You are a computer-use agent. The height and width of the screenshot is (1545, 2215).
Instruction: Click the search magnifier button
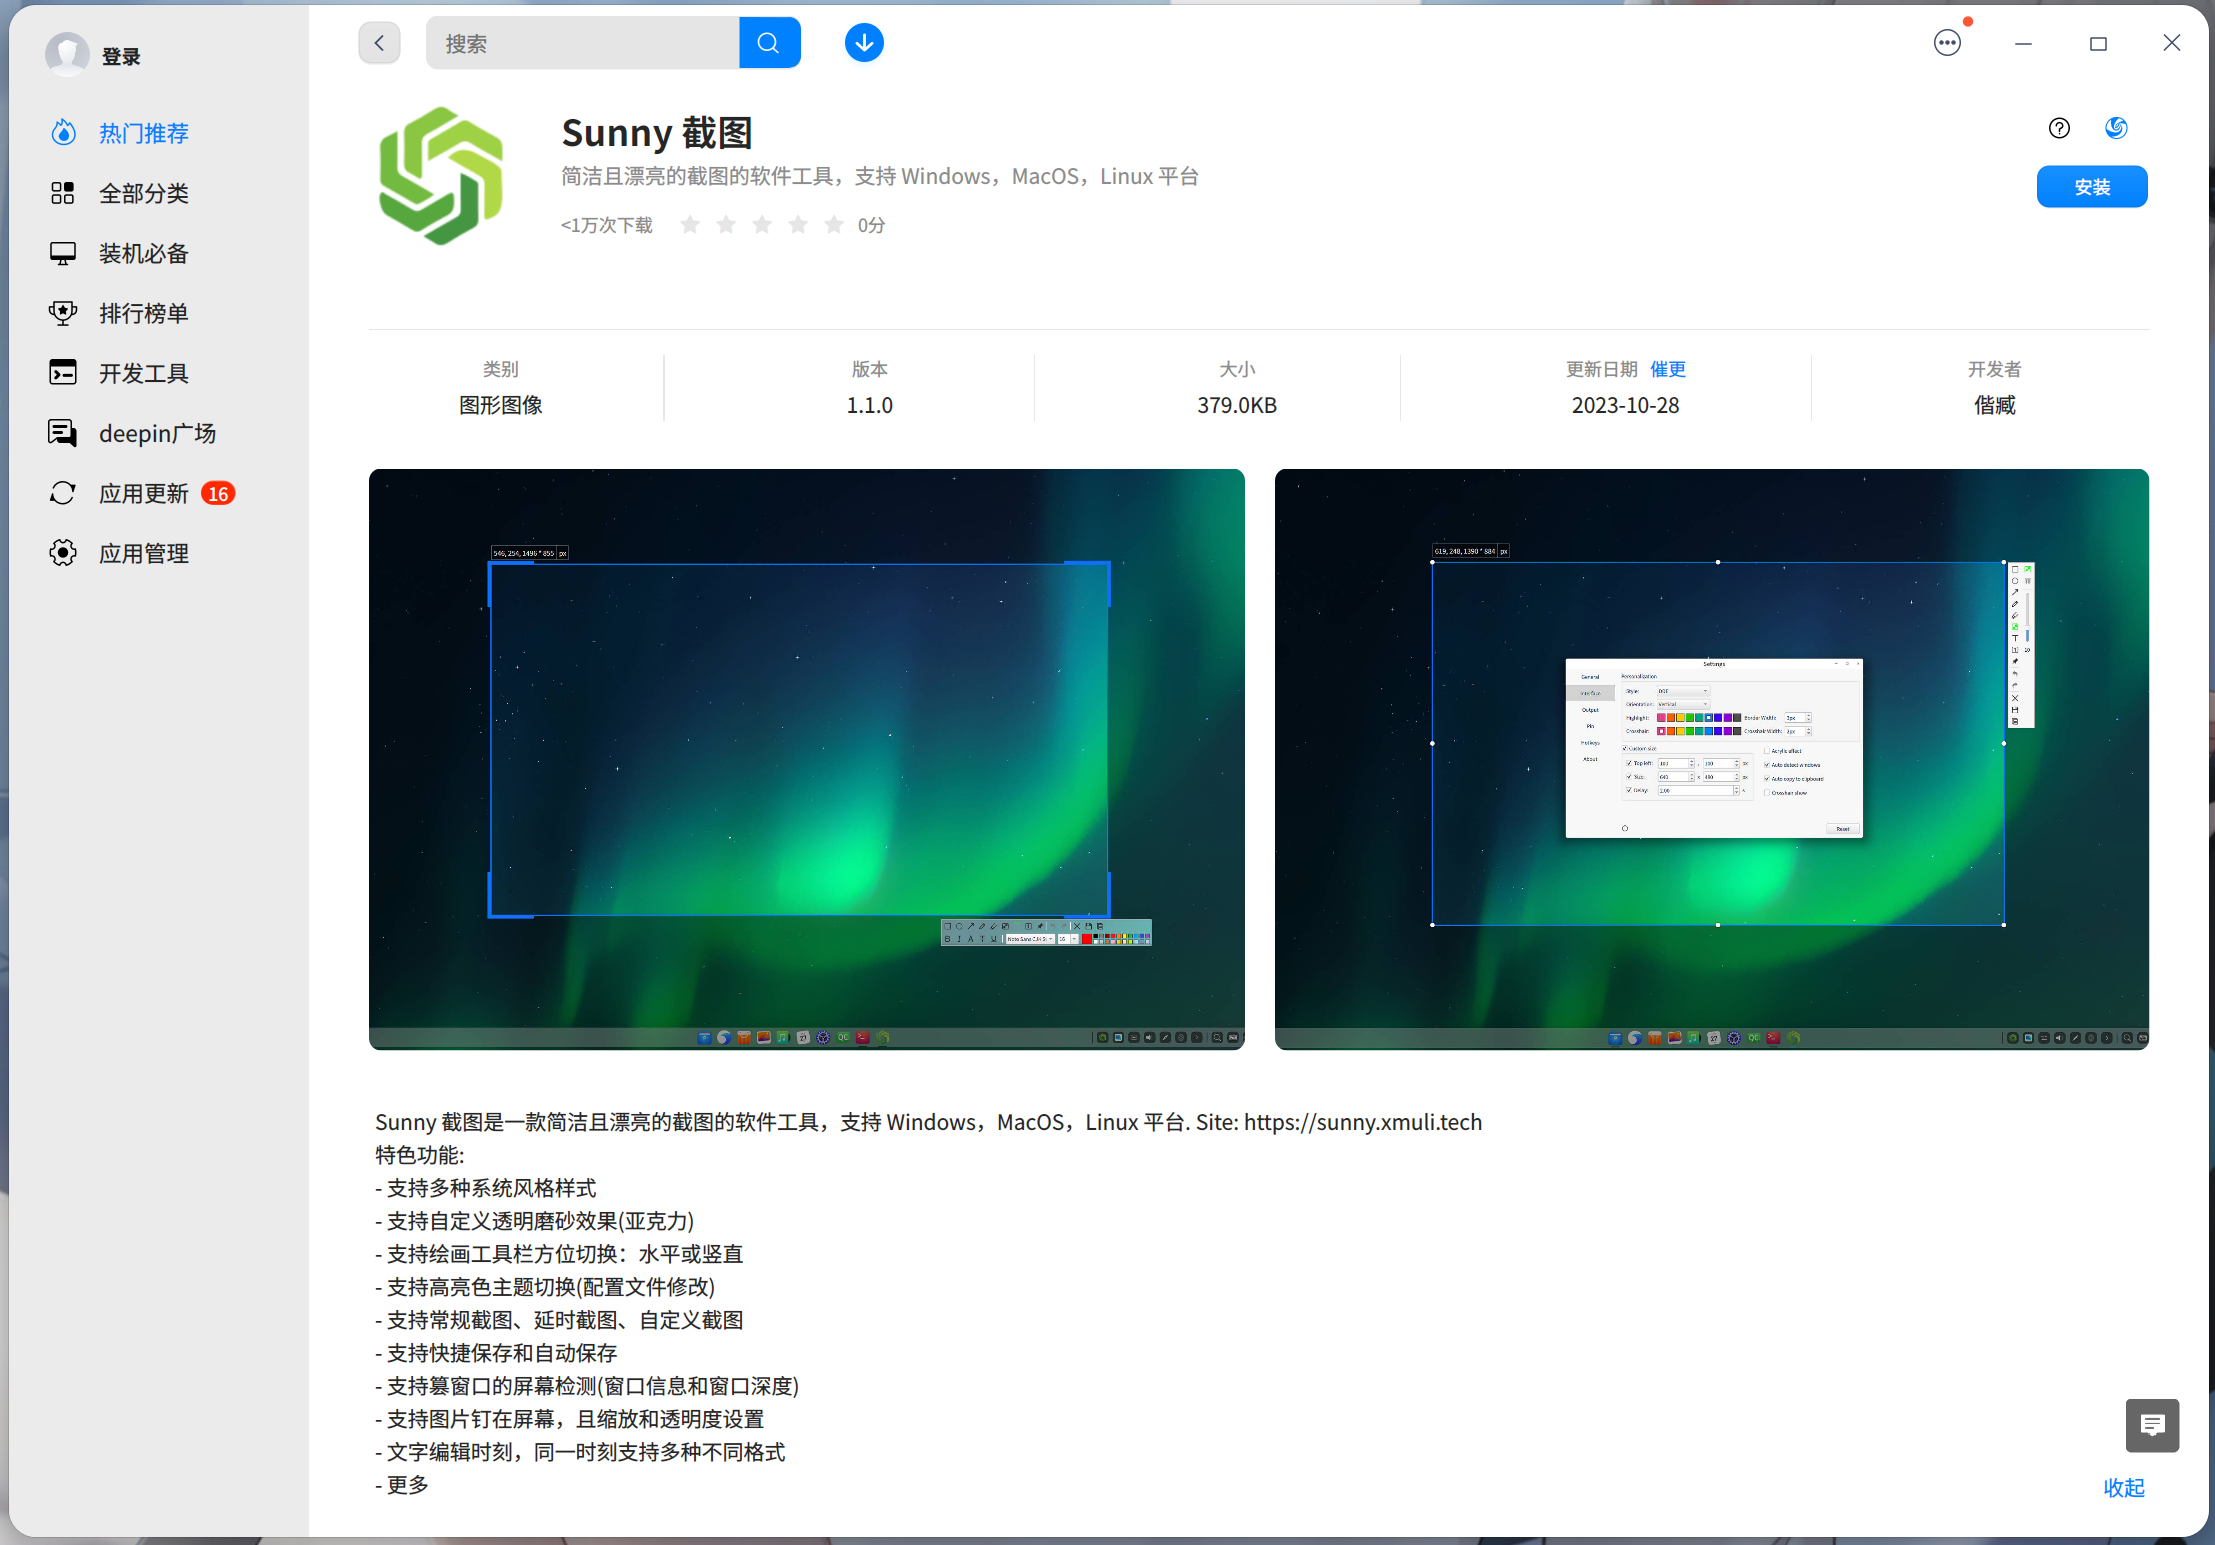768,43
